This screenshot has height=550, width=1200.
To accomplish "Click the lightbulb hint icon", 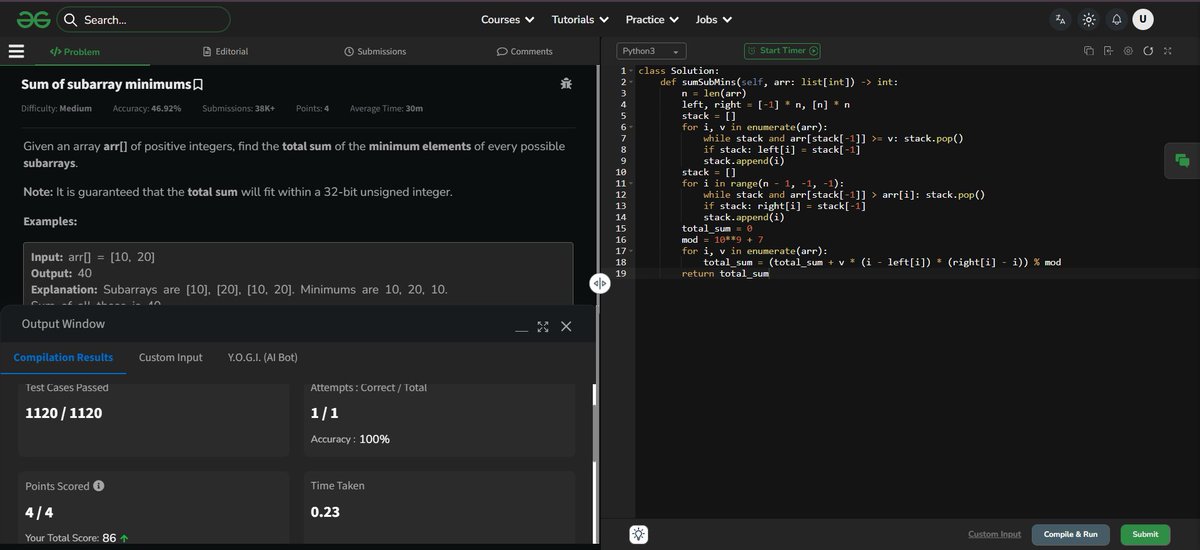I will (x=640, y=534).
